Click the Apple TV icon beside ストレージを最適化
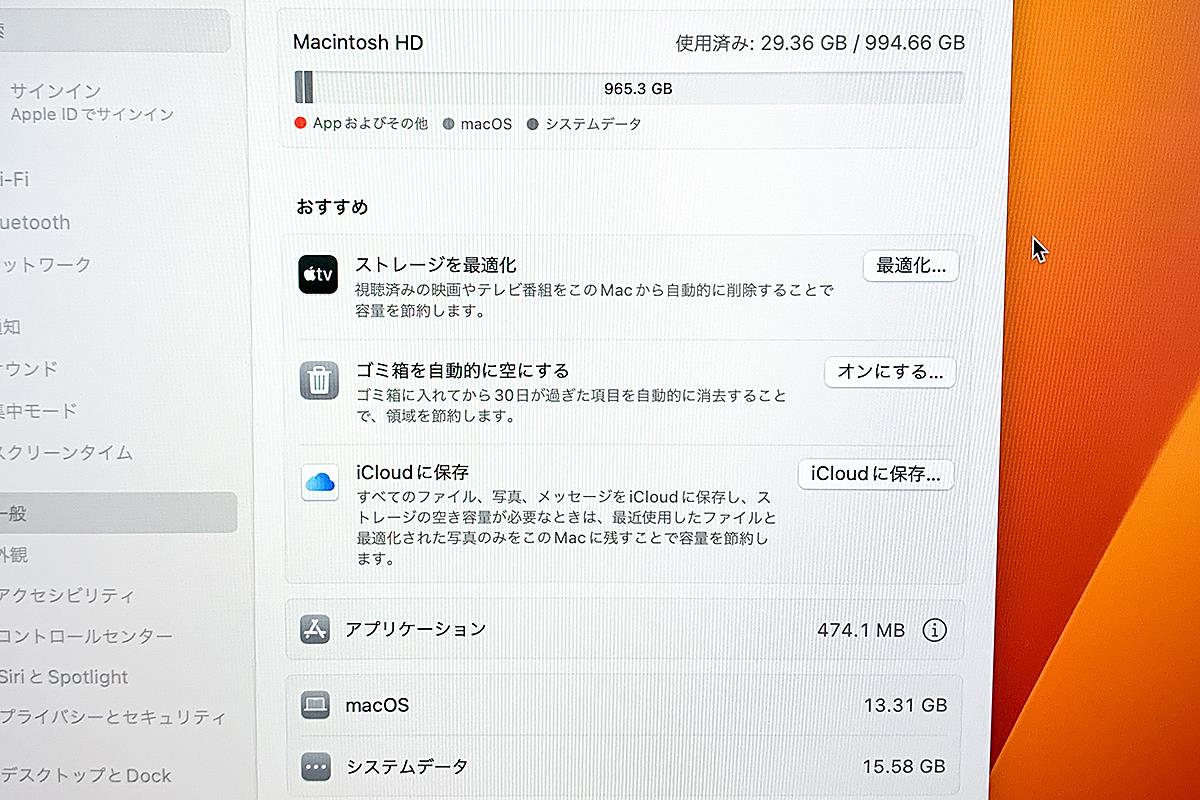The width and height of the screenshot is (1200, 800). [318, 274]
